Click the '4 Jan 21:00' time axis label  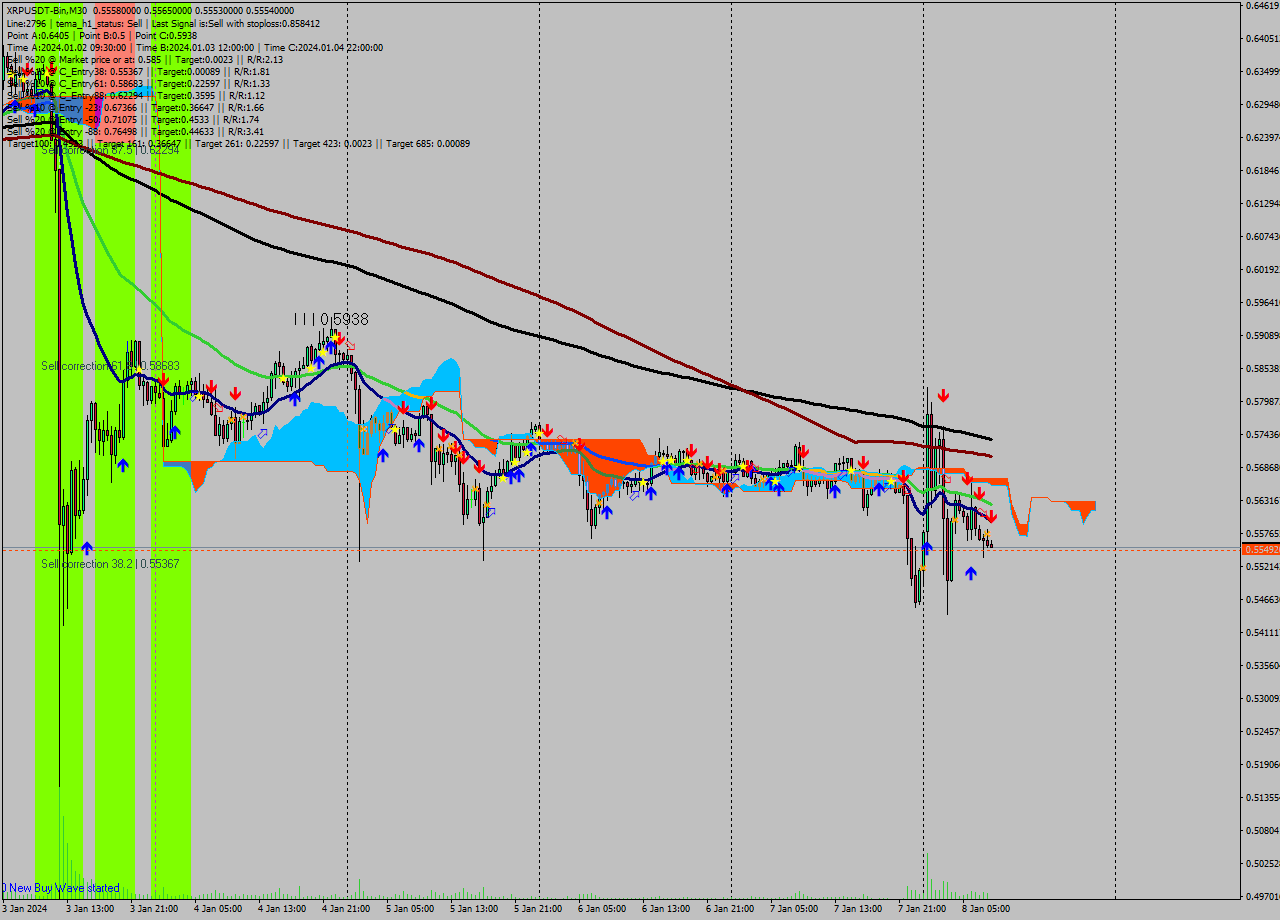(x=346, y=909)
